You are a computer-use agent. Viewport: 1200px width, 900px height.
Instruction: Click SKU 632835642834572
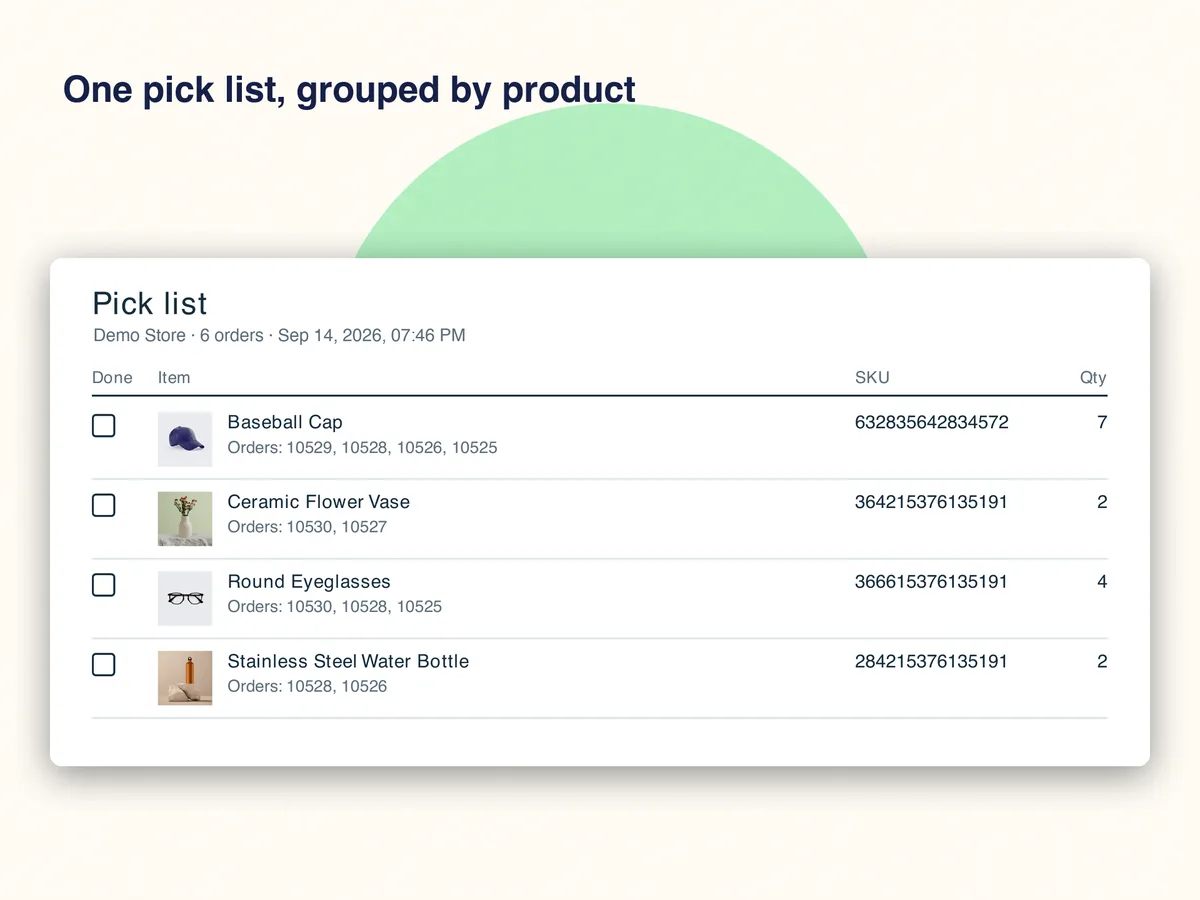[932, 422]
